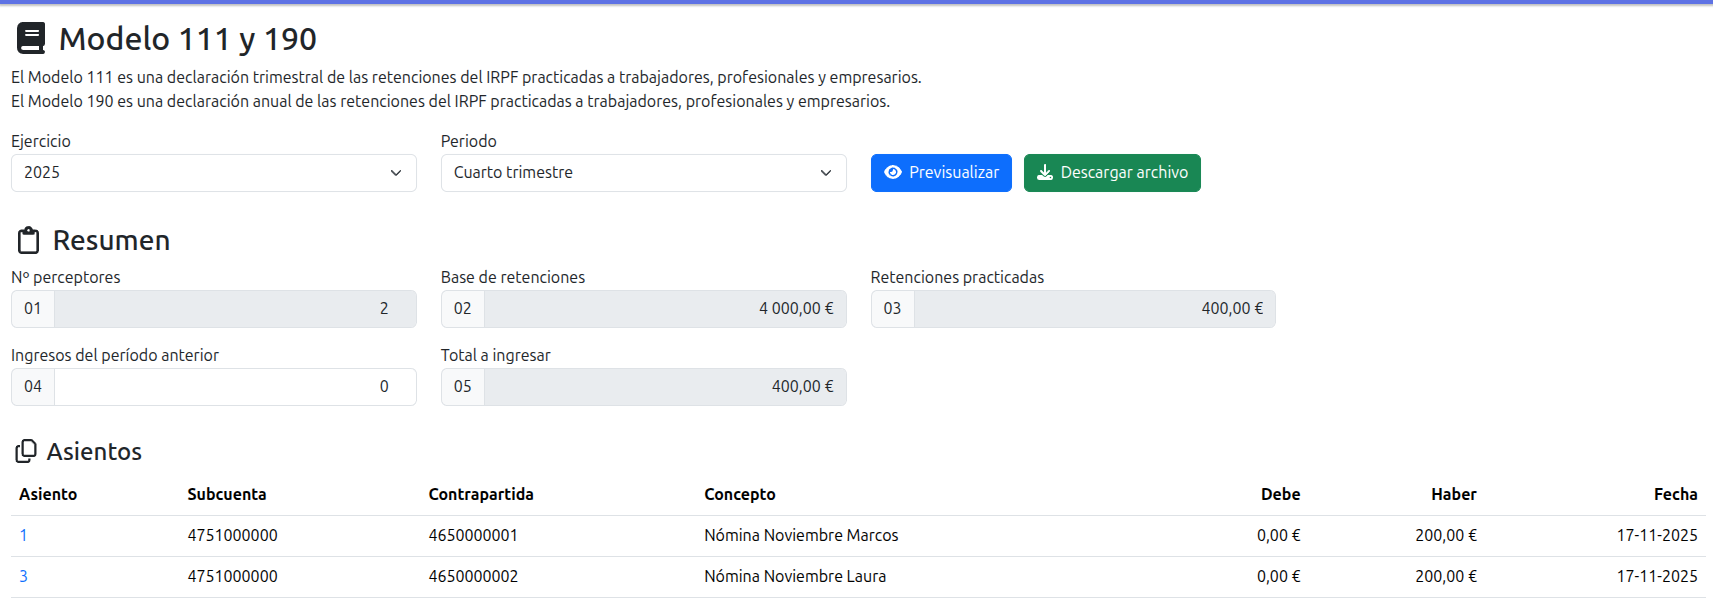Click Debe 0,00 € in Laura row

(1278, 577)
